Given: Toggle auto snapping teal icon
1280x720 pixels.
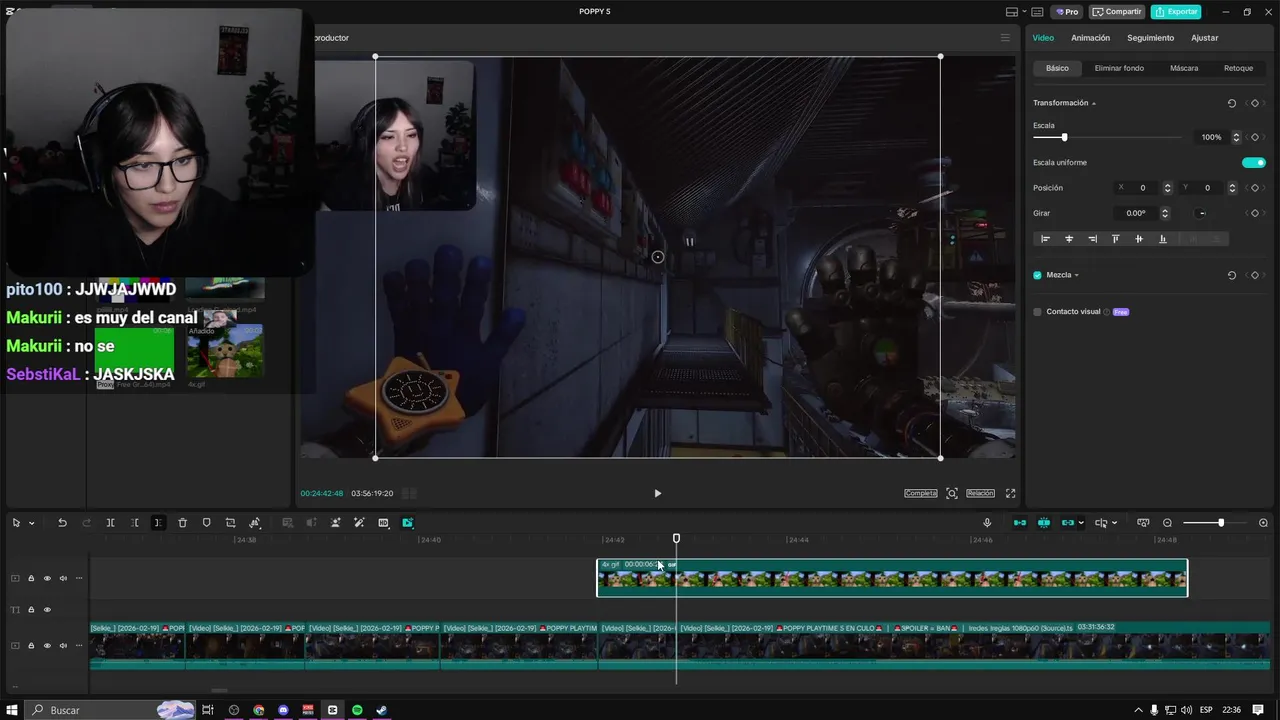Looking at the screenshot, I should [x=1044, y=523].
